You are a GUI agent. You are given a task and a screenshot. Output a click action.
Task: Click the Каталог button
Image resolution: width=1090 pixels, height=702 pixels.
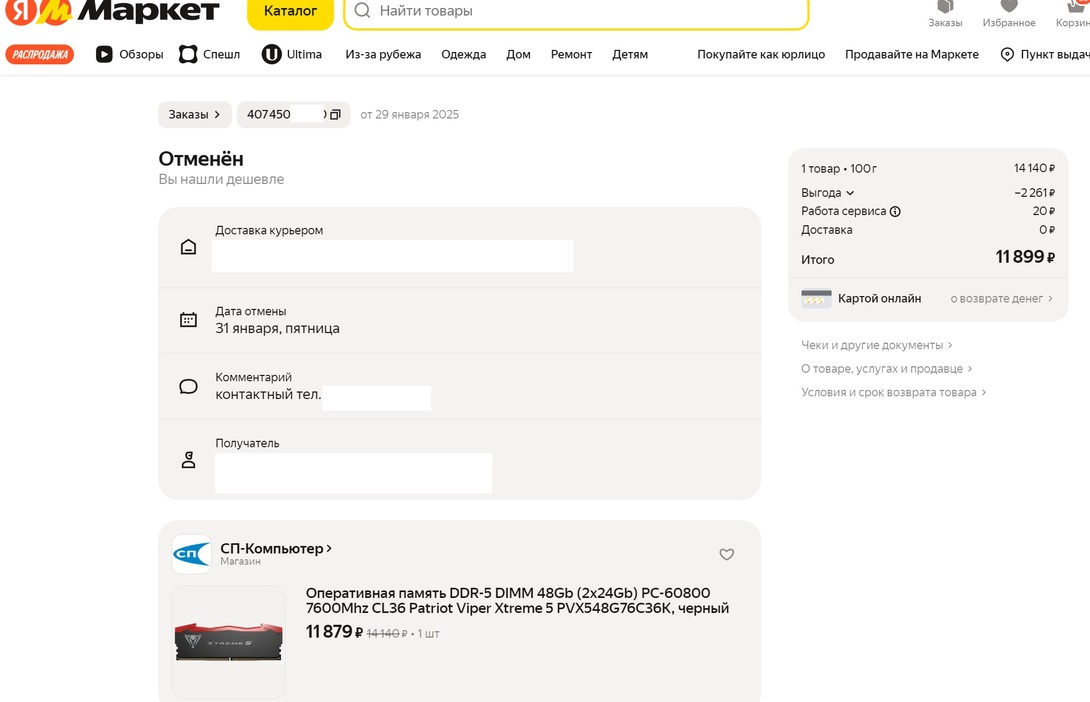291,12
